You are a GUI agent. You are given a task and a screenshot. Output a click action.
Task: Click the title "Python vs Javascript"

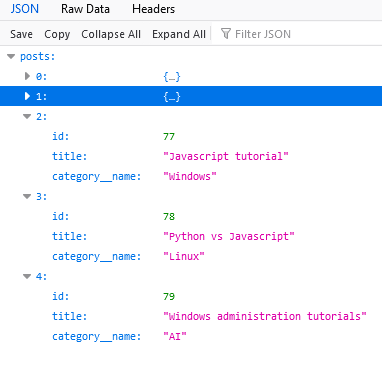pos(229,236)
